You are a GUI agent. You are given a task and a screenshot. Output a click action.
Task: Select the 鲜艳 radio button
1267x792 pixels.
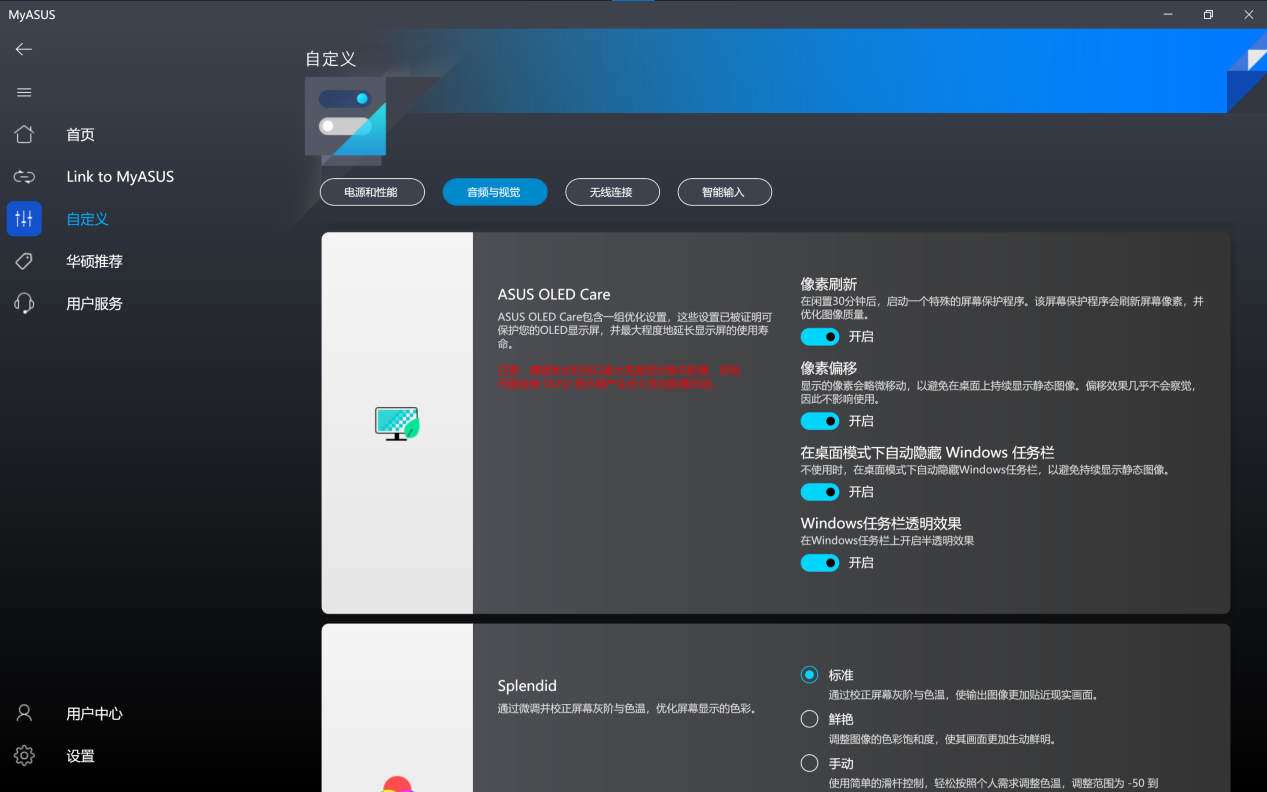click(x=810, y=719)
